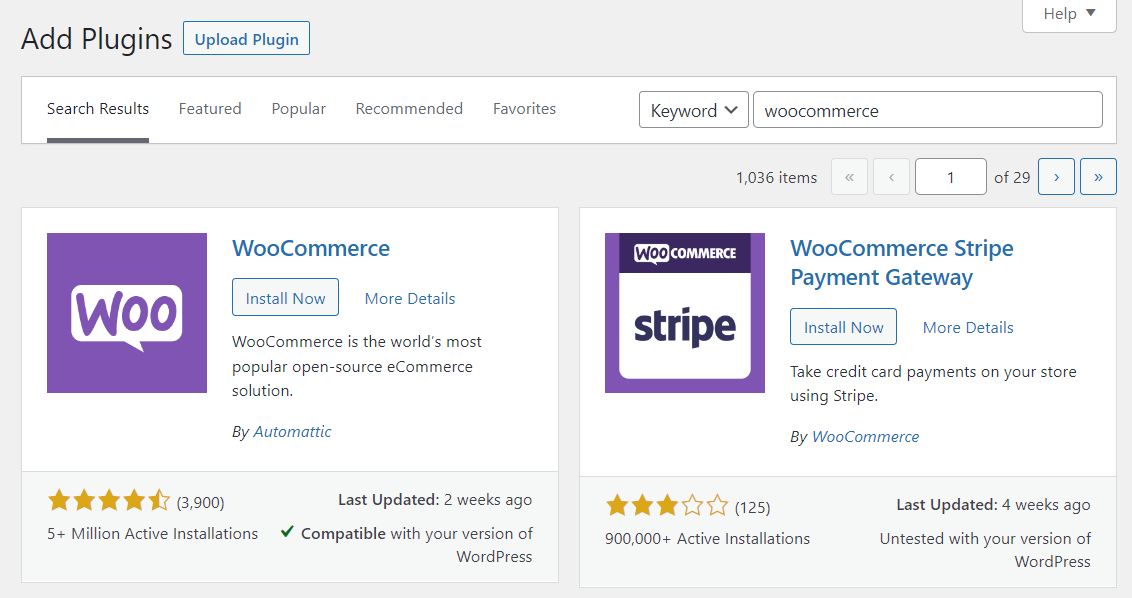Go to first page using double-arrow icon
The width and height of the screenshot is (1132, 598).
click(849, 176)
